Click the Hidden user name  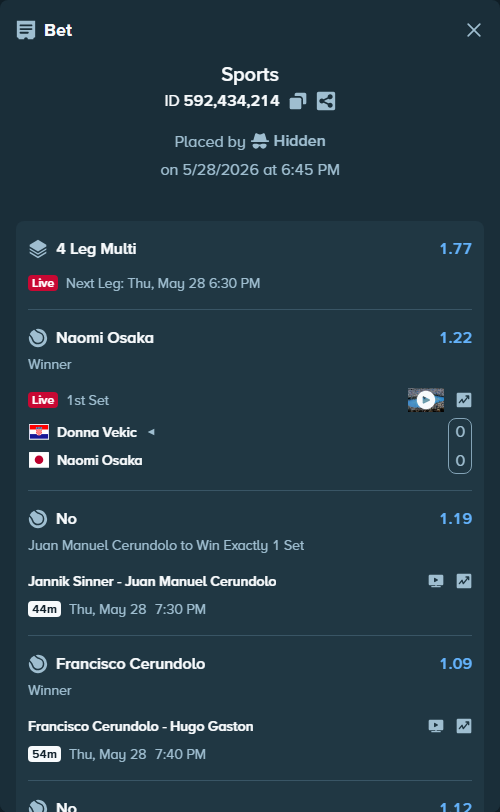point(299,141)
